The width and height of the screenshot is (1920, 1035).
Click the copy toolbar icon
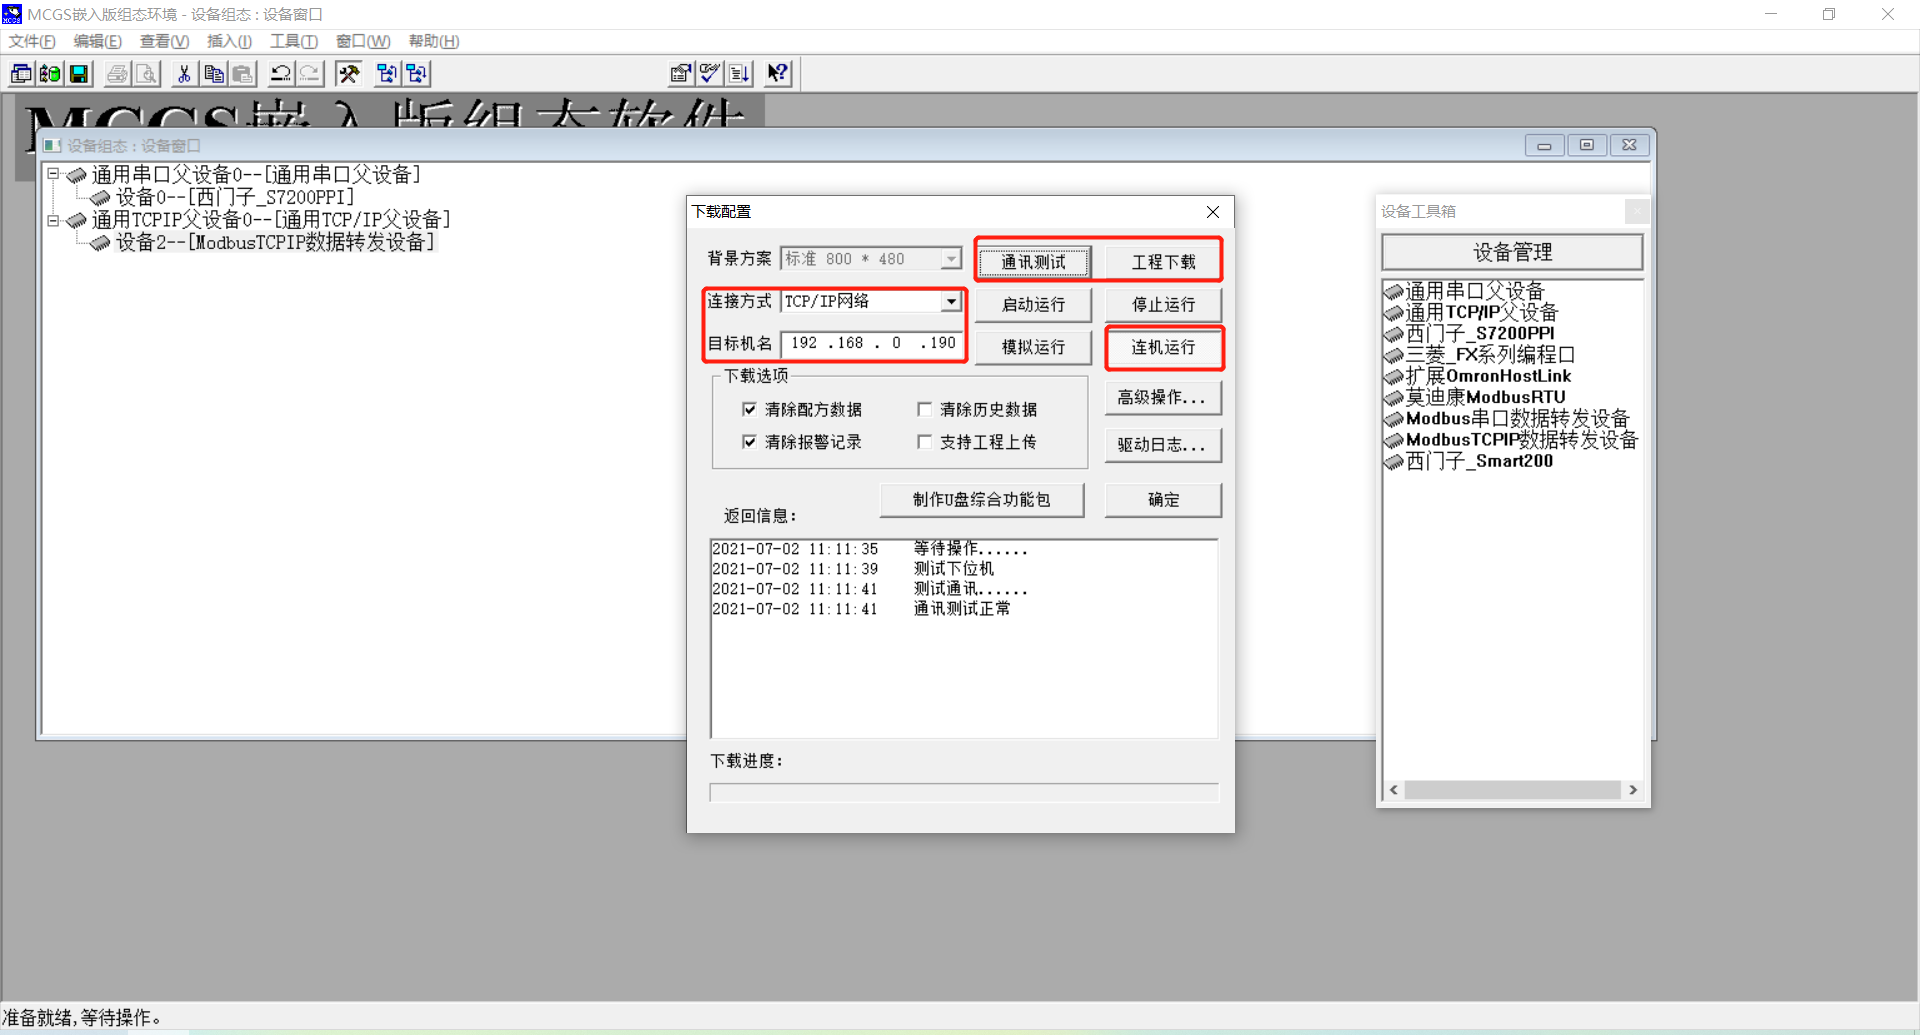tap(214, 74)
